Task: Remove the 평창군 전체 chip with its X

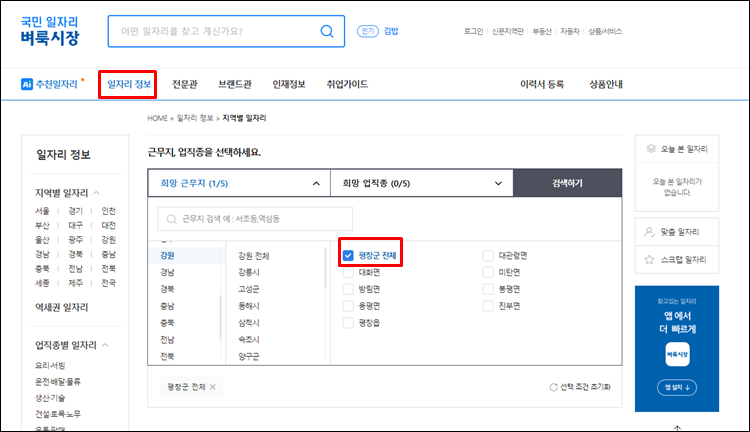Action: click(x=213, y=387)
